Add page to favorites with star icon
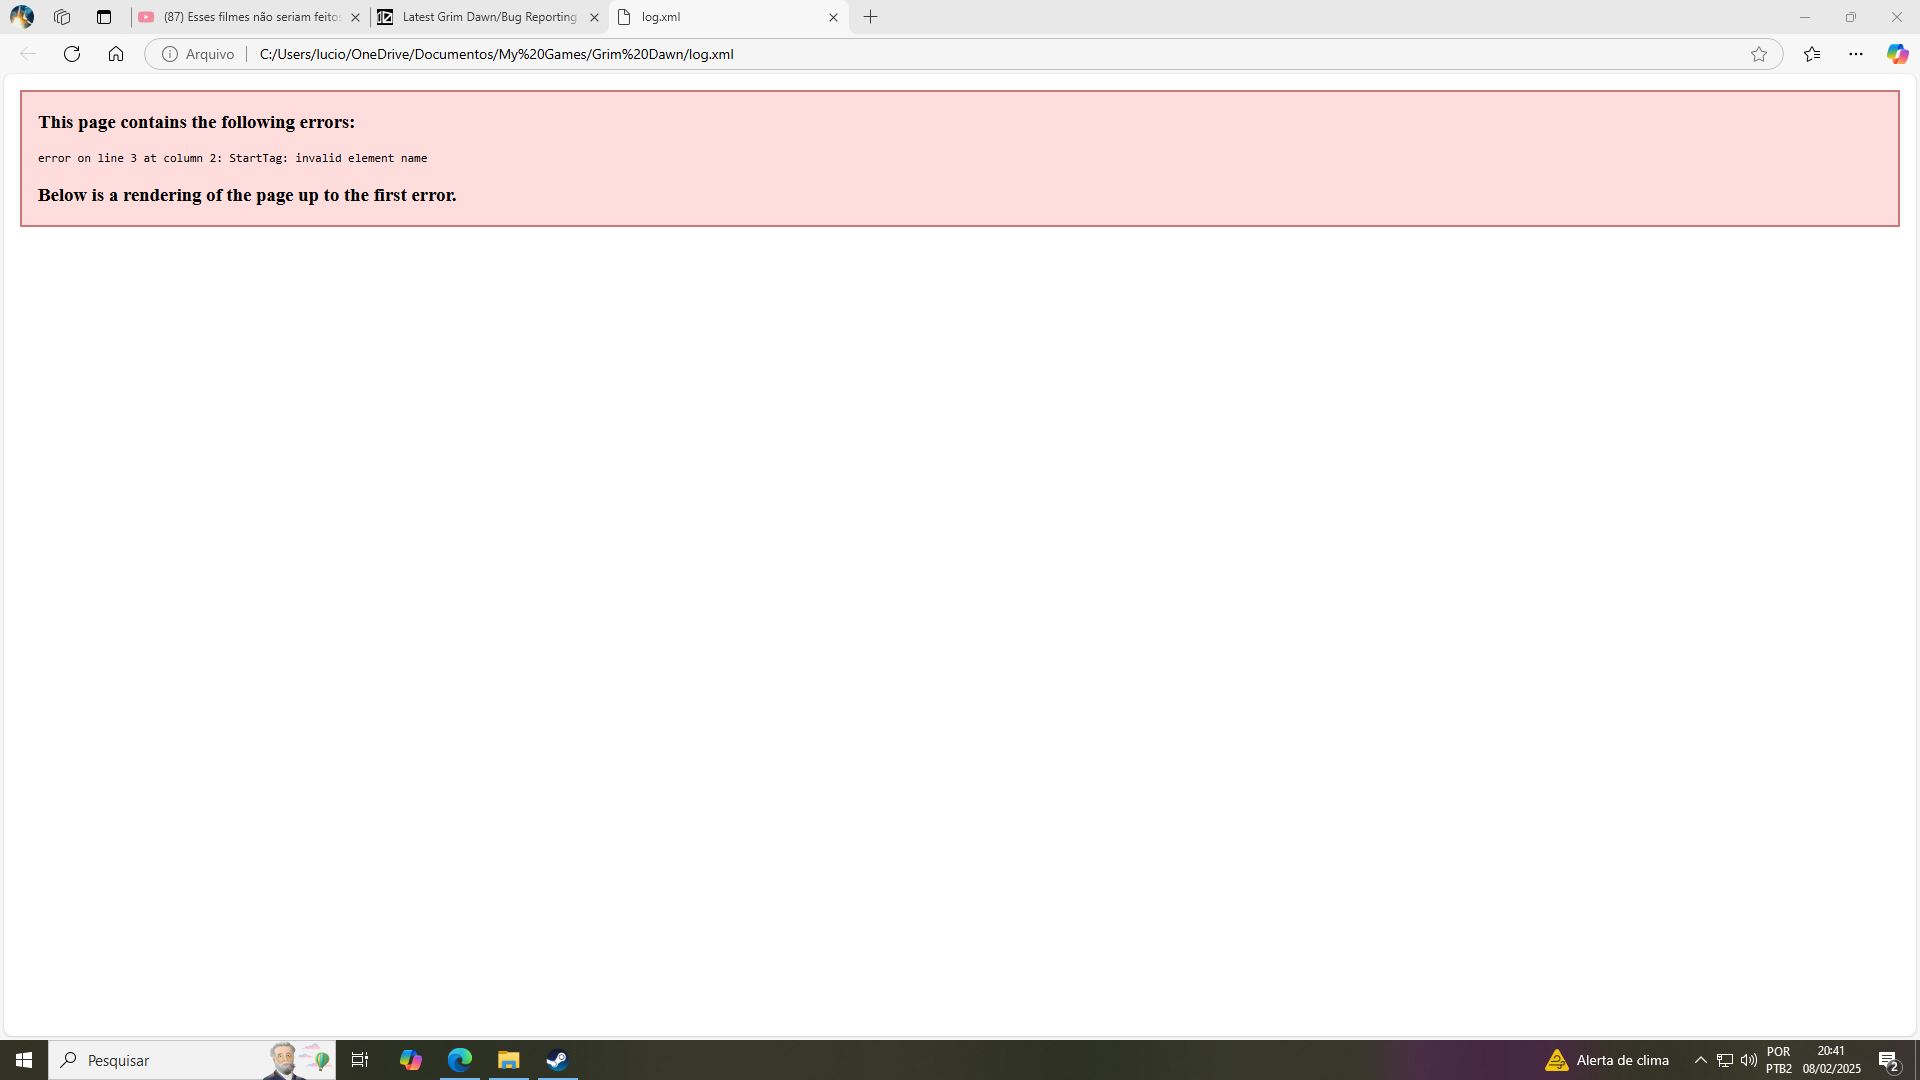 point(1759,54)
